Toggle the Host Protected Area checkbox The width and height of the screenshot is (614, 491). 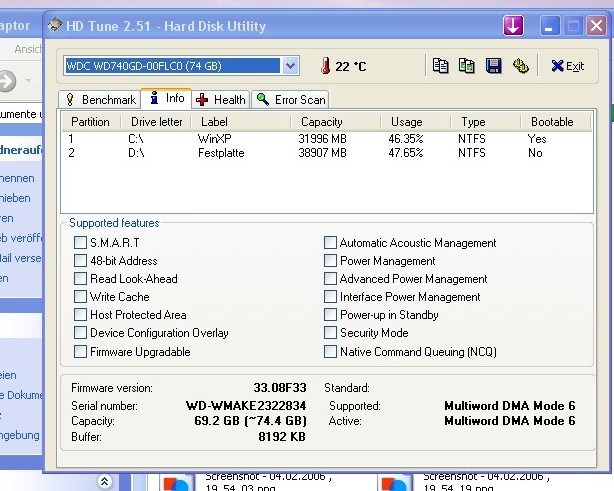click(x=80, y=314)
